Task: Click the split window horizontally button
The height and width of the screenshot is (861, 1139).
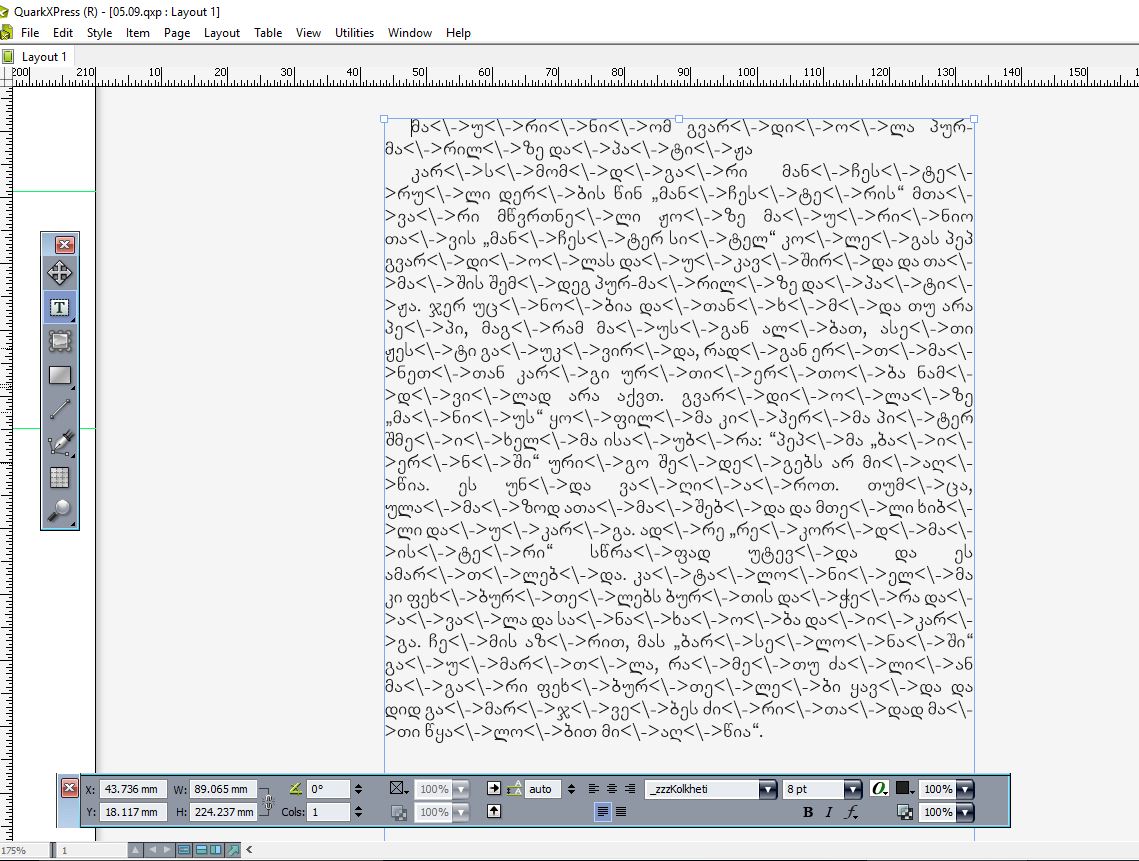Action: point(201,850)
